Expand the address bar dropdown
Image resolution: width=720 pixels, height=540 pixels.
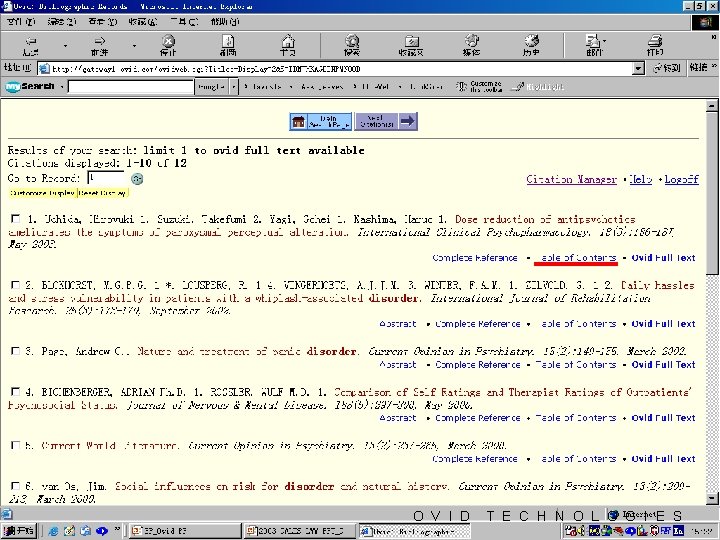pyautogui.click(x=638, y=69)
